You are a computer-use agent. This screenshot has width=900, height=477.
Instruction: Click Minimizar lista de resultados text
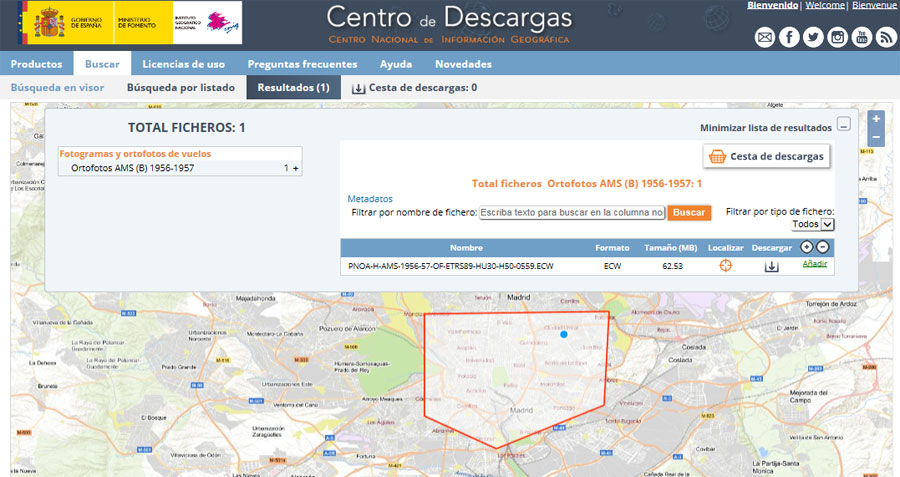[766, 127]
